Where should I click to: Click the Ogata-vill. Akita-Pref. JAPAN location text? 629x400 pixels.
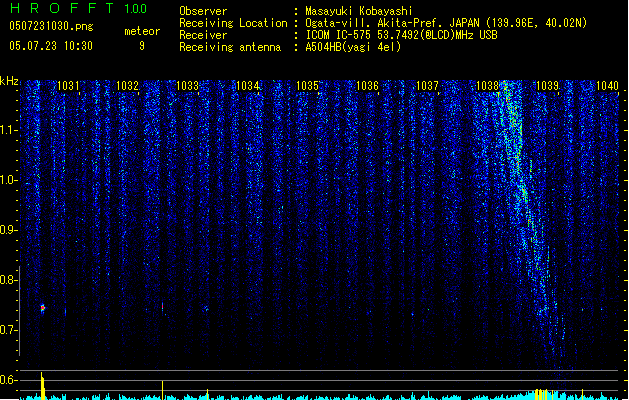(446, 23)
